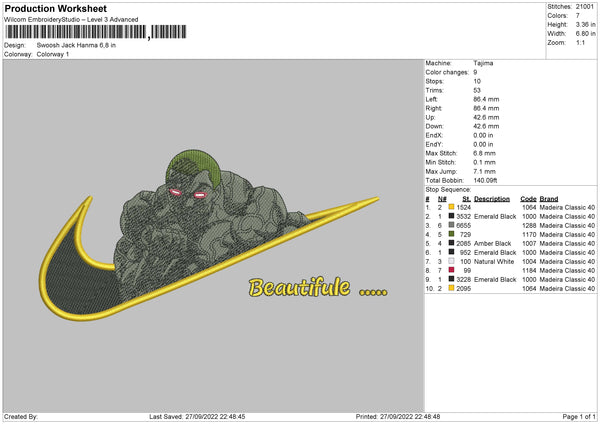Click 'Created By:' in the footer
The width and height of the screenshot is (600, 424).
(21, 417)
